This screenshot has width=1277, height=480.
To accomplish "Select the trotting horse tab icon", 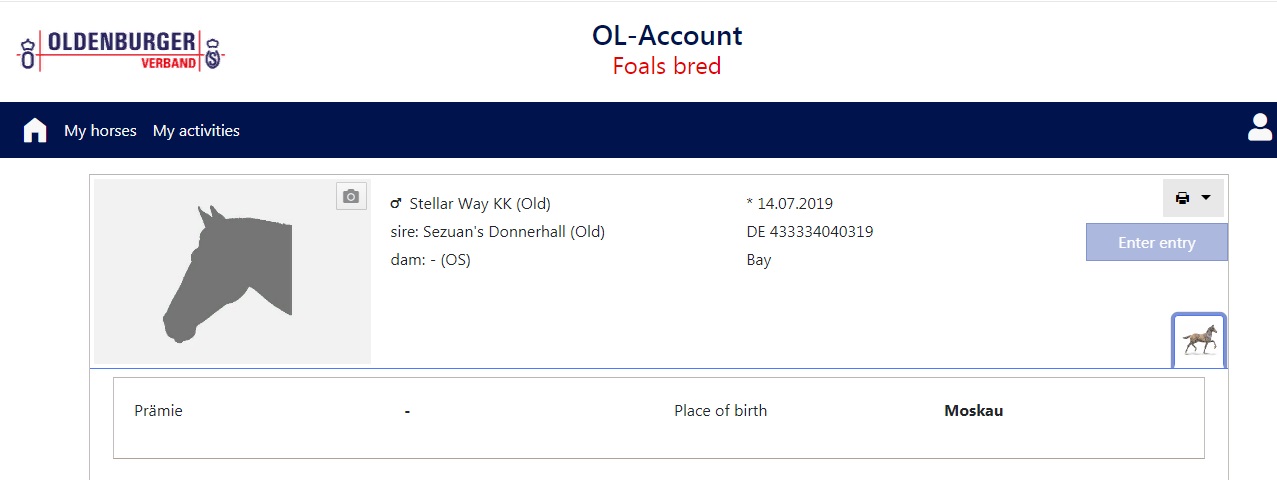I will [x=1199, y=340].
